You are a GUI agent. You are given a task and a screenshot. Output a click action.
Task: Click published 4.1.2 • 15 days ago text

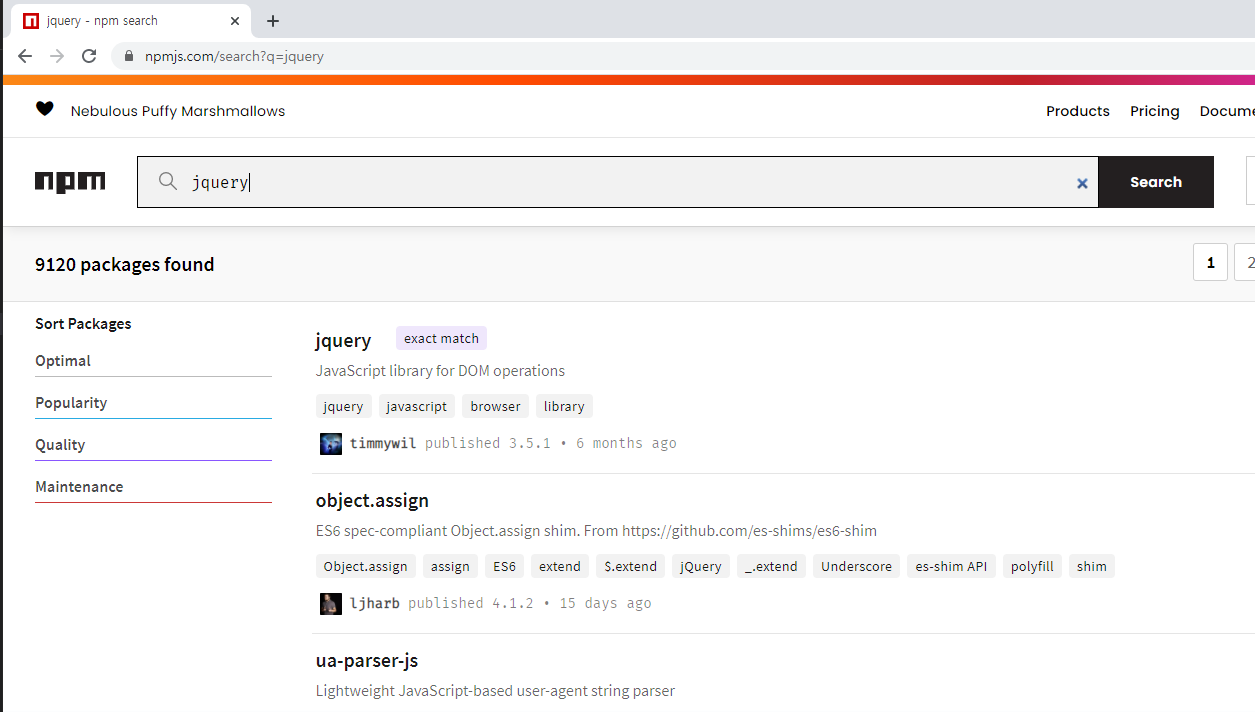pos(530,603)
